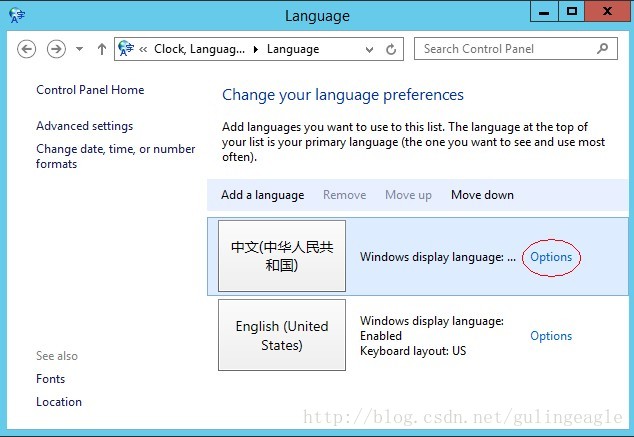Image resolution: width=634 pixels, height=437 pixels.
Task: Click the Back navigation arrow
Action: pyautogui.click(x=27, y=49)
